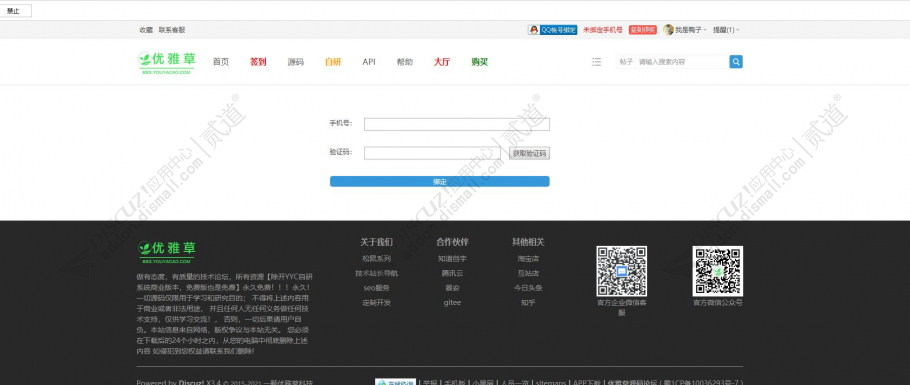The height and width of the screenshot is (385, 910).
Task: Open the gitee partner link
Action: click(452, 303)
